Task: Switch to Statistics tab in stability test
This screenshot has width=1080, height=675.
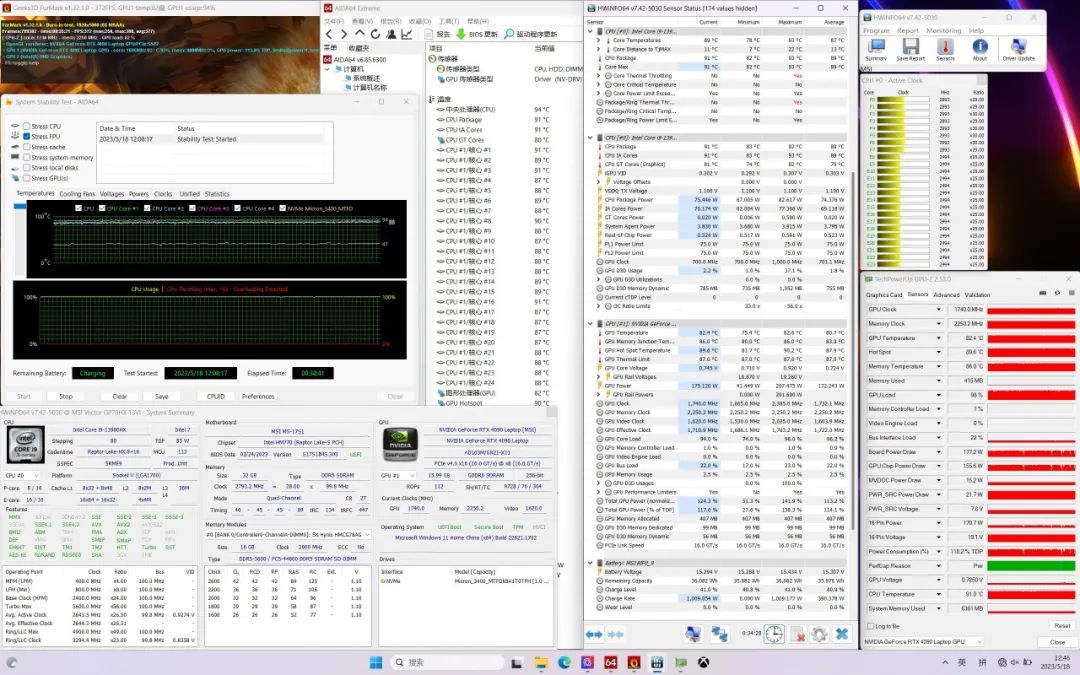Action: click(x=217, y=194)
